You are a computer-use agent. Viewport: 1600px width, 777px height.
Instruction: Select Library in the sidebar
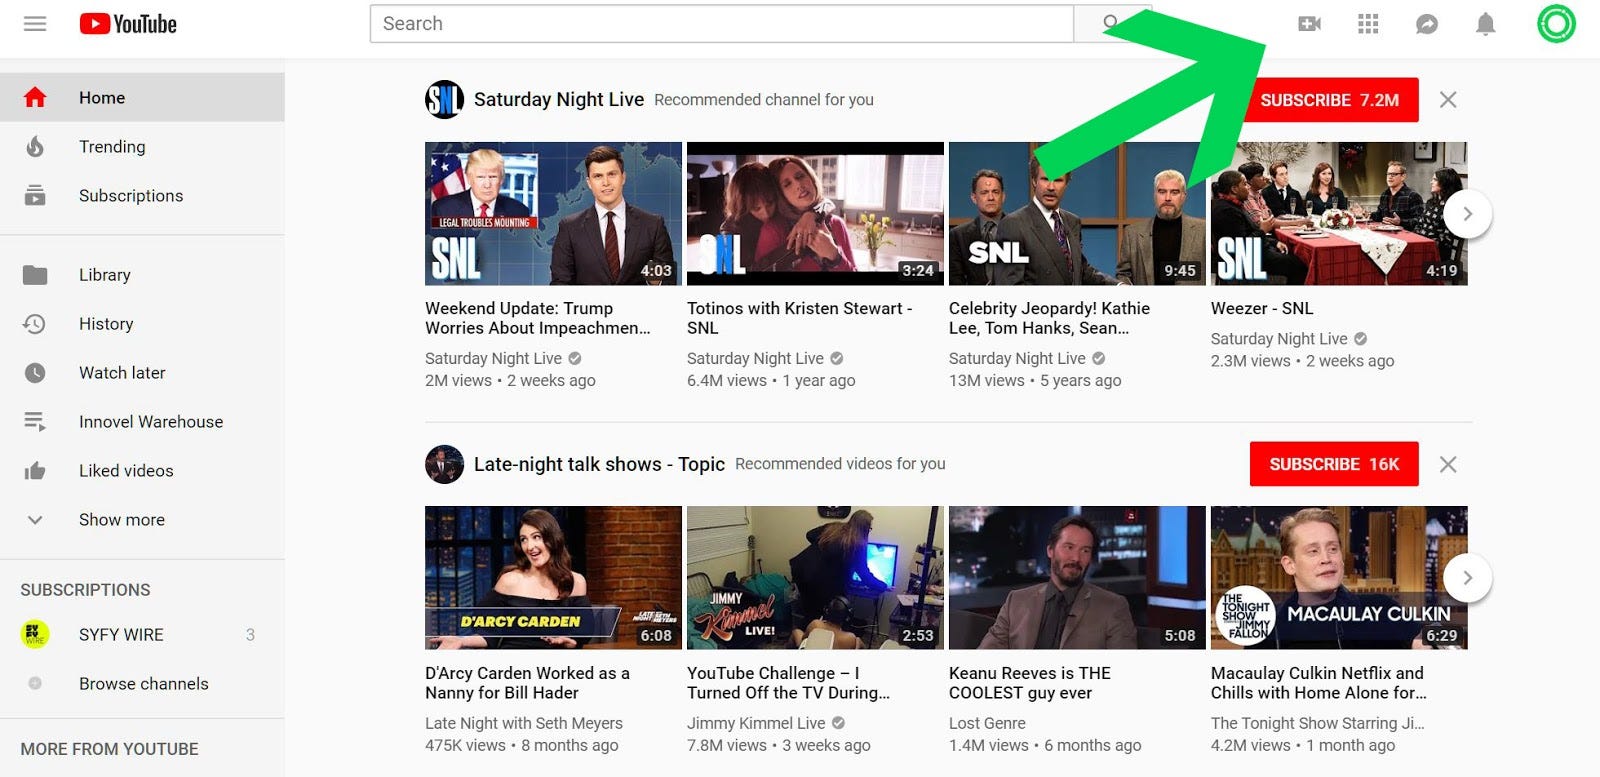click(142, 274)
